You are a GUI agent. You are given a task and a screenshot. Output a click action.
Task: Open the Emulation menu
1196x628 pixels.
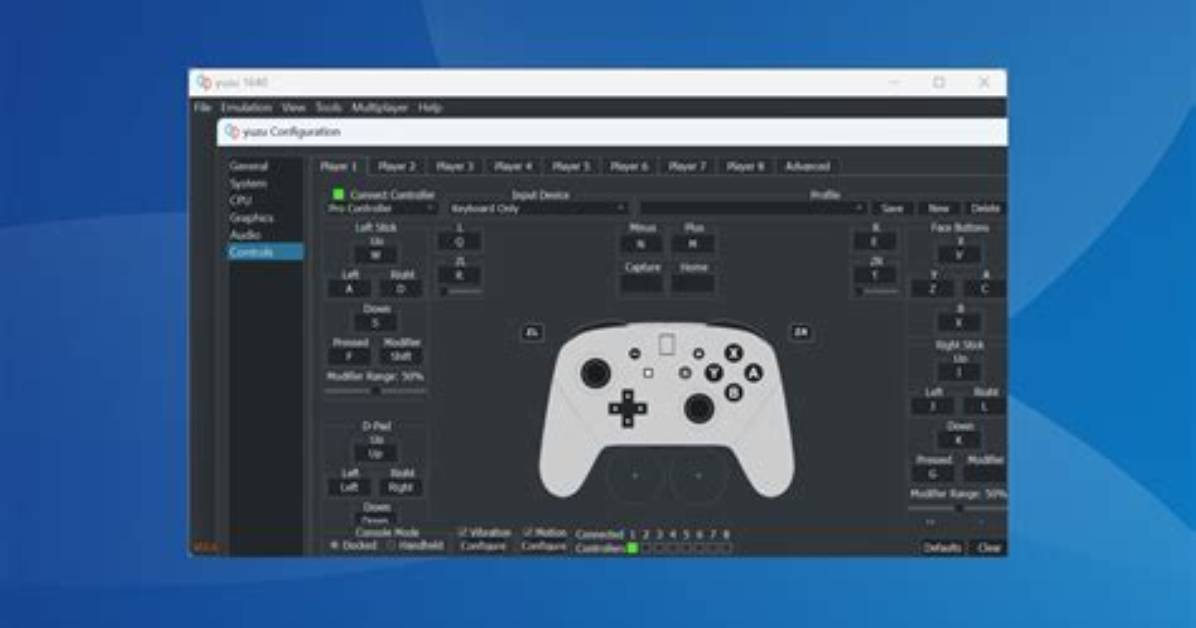pos(246,108)
